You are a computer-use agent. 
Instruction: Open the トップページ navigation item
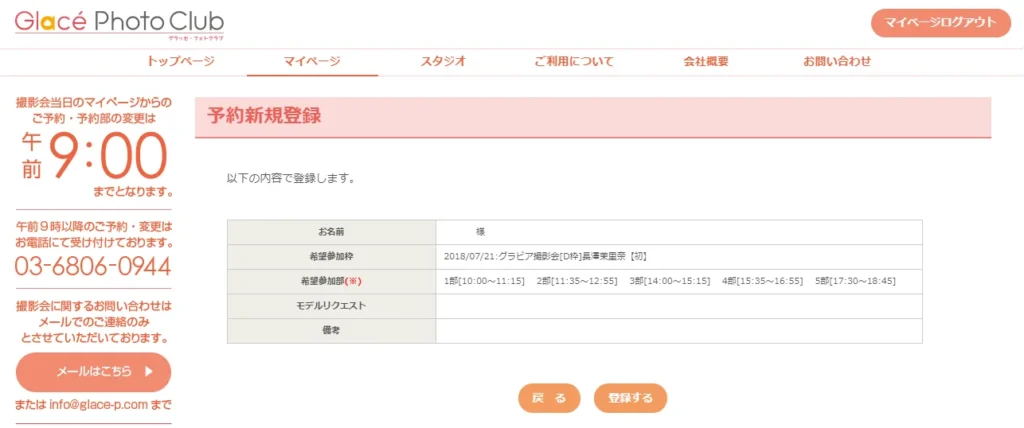point(181,61)
